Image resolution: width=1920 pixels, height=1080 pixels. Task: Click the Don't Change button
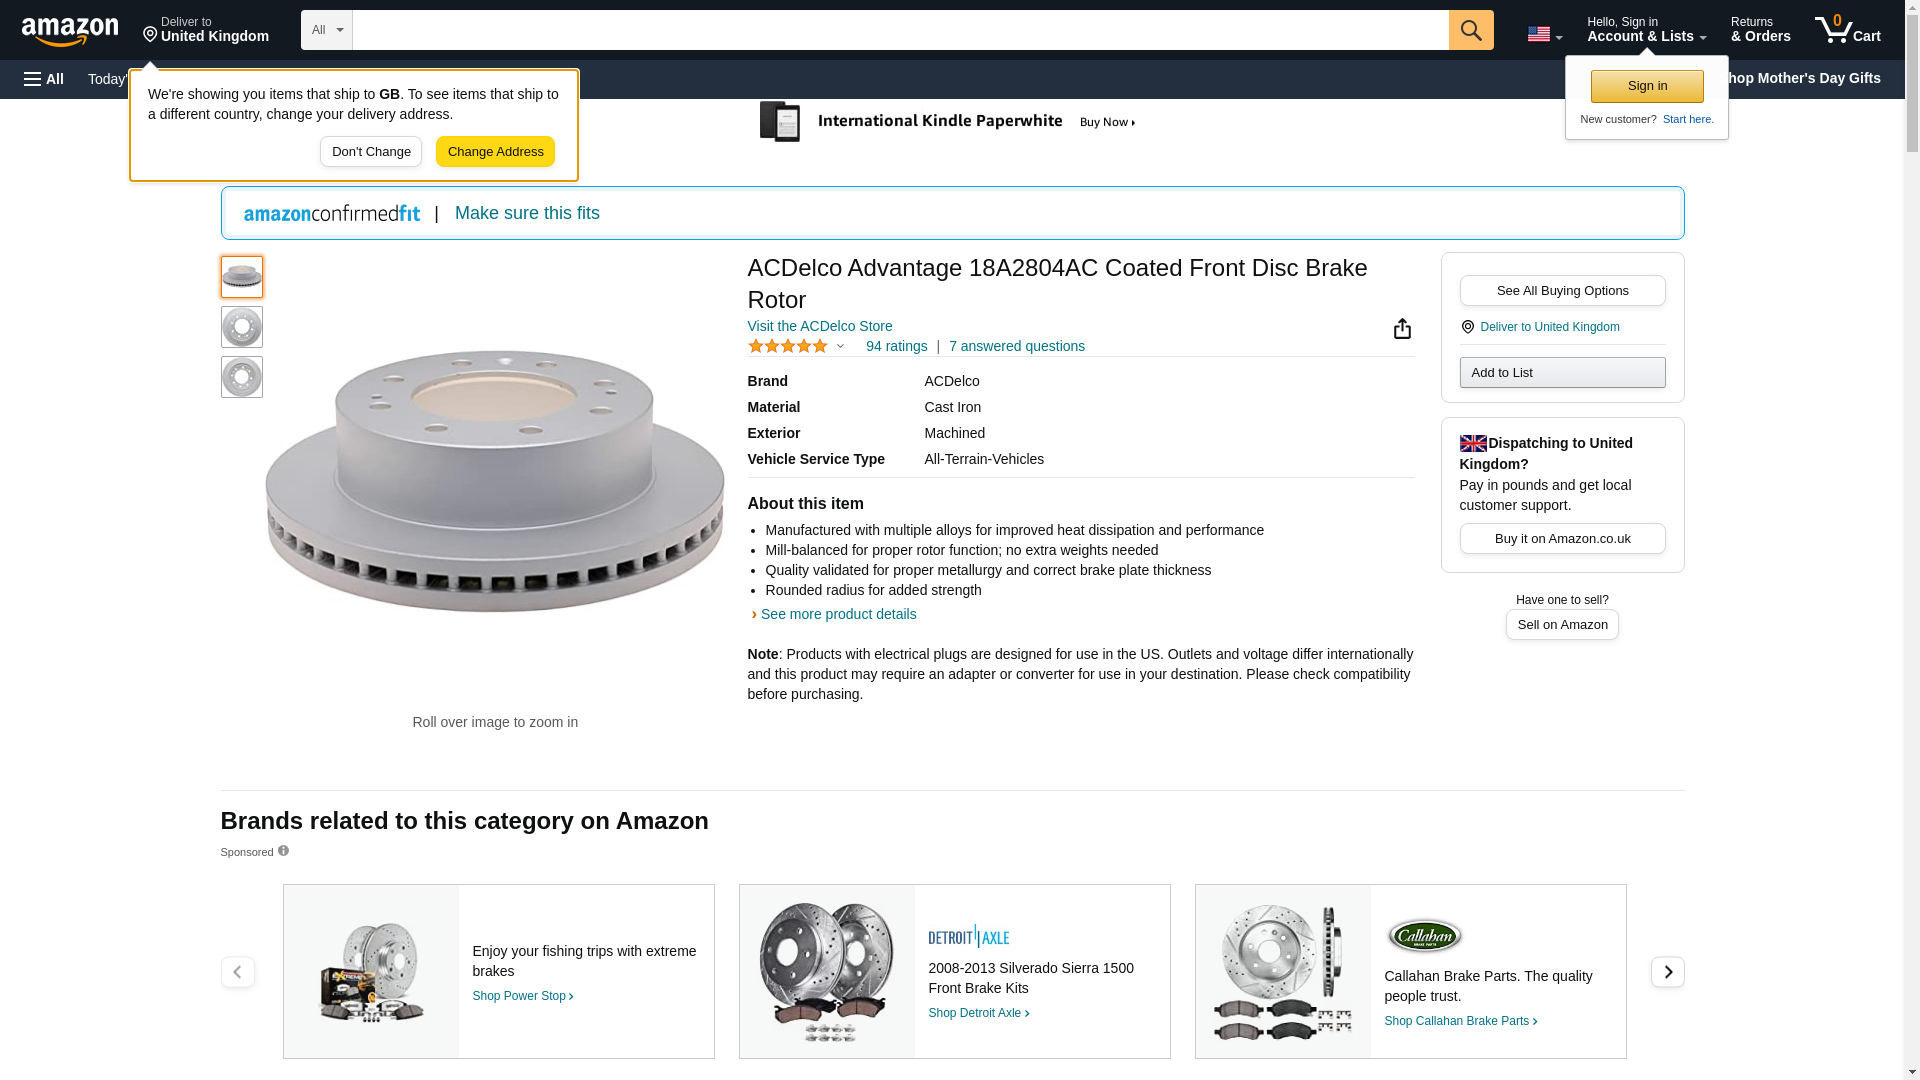coord(371,152)
